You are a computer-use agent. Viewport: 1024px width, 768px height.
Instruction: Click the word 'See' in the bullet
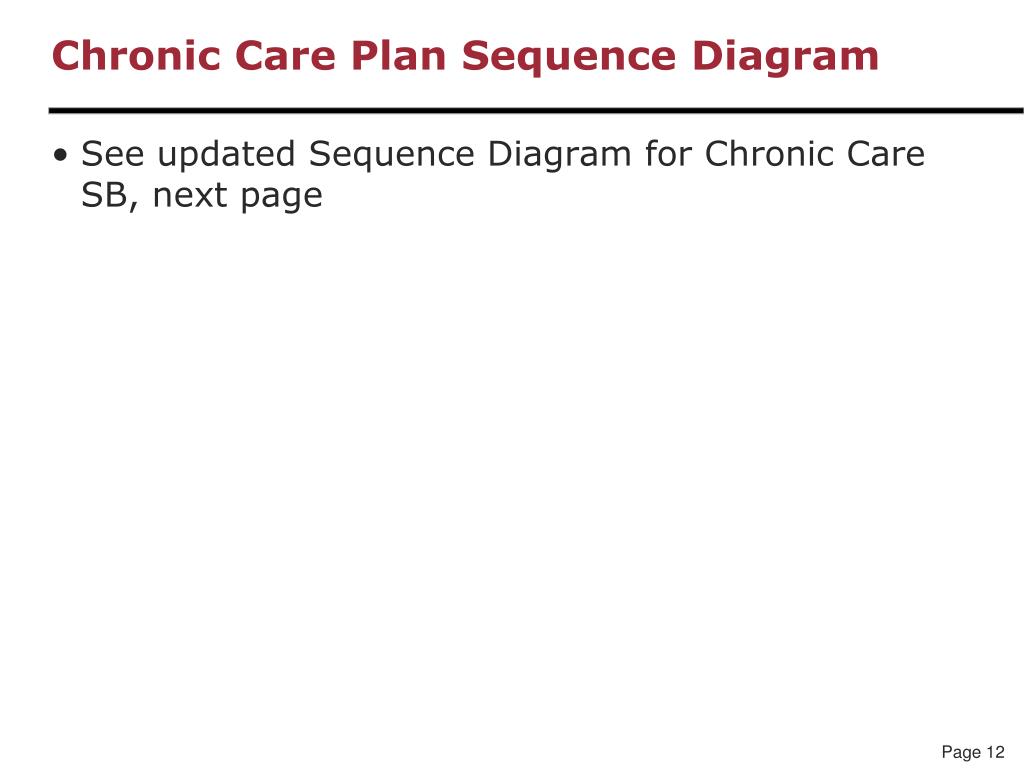pyautogui.click(x=112, y=154)
